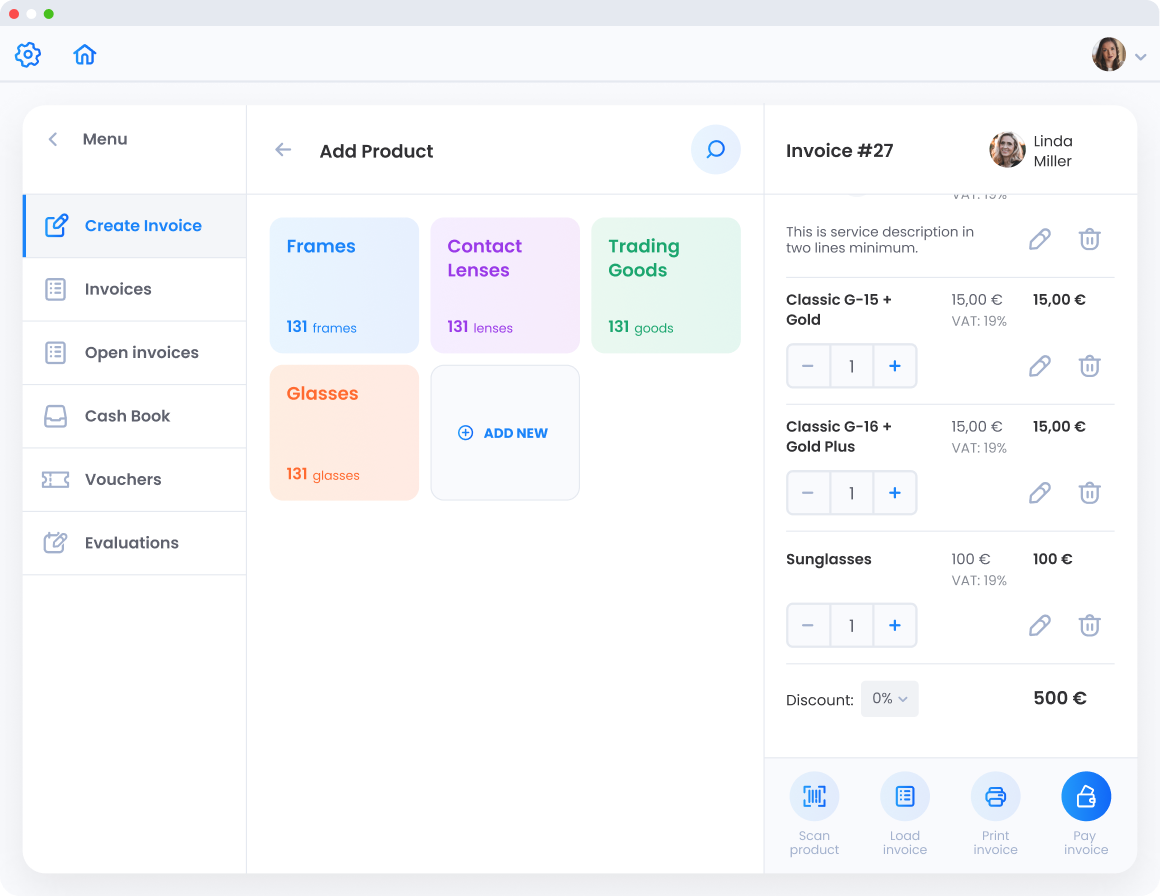Go to the home icon

tap(85, 55)
